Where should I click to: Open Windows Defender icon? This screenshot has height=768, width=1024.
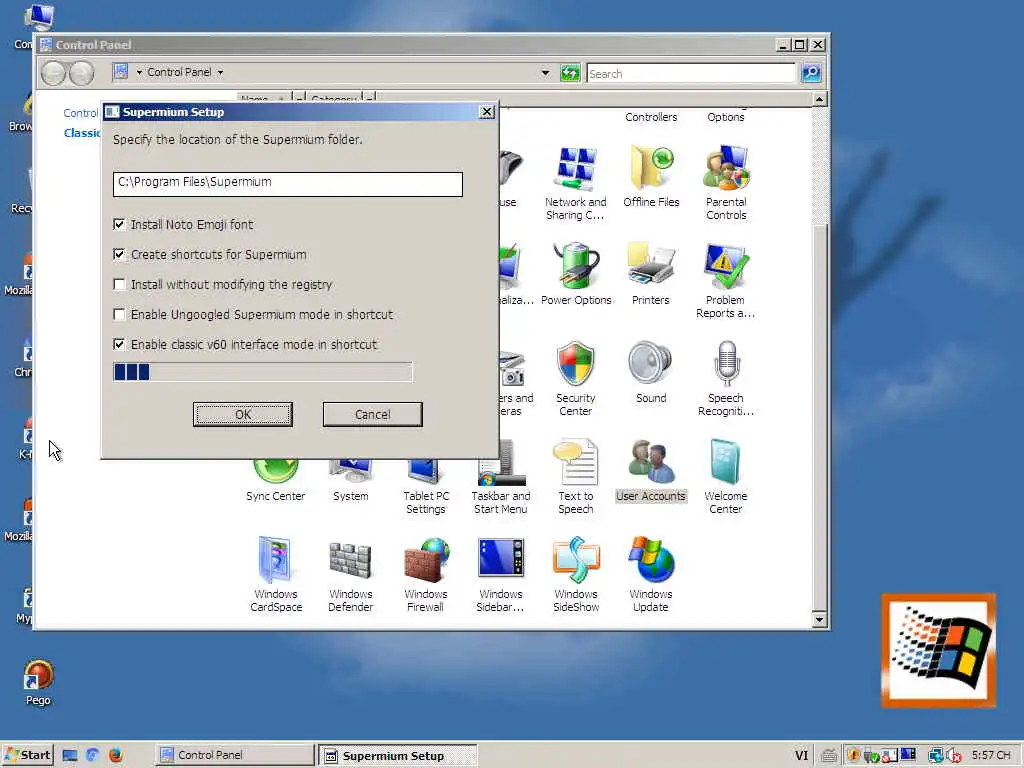(351, 560)
